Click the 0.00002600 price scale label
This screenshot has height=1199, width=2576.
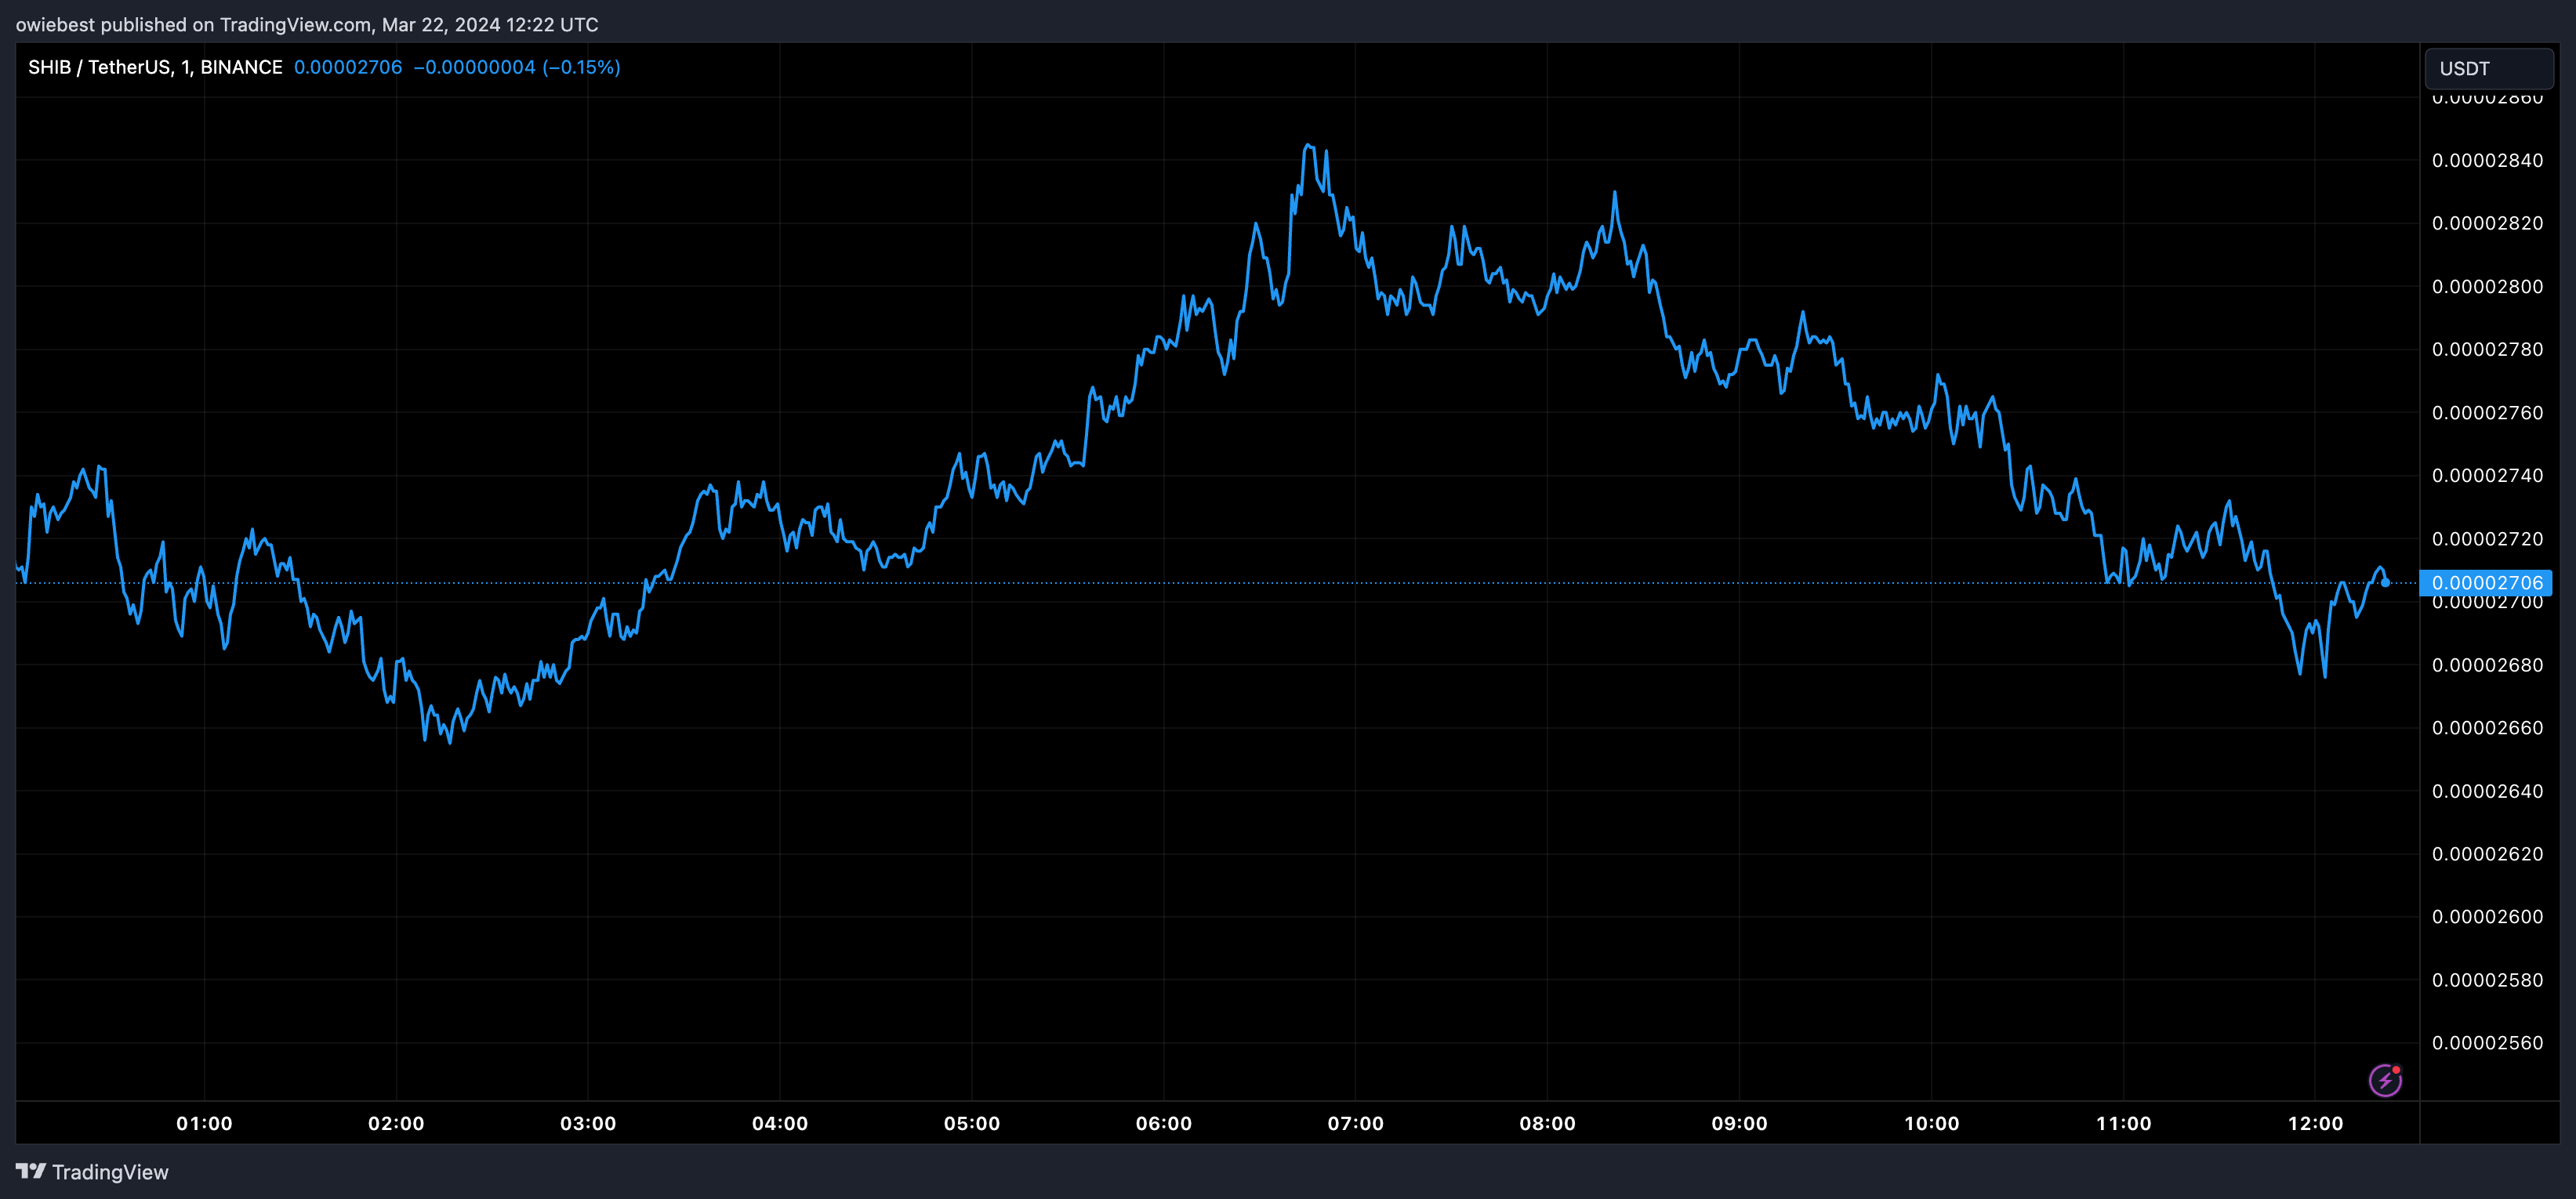[x=2487, y=917]
